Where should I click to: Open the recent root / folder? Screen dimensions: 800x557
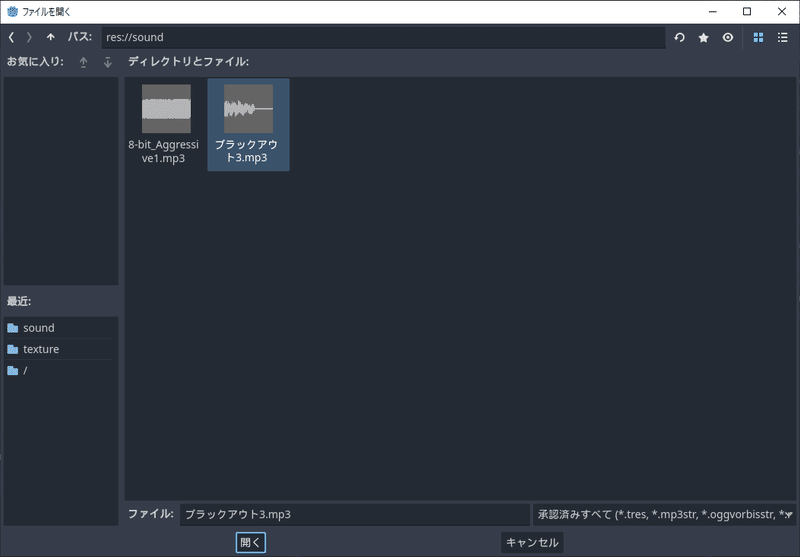(60, 371)
